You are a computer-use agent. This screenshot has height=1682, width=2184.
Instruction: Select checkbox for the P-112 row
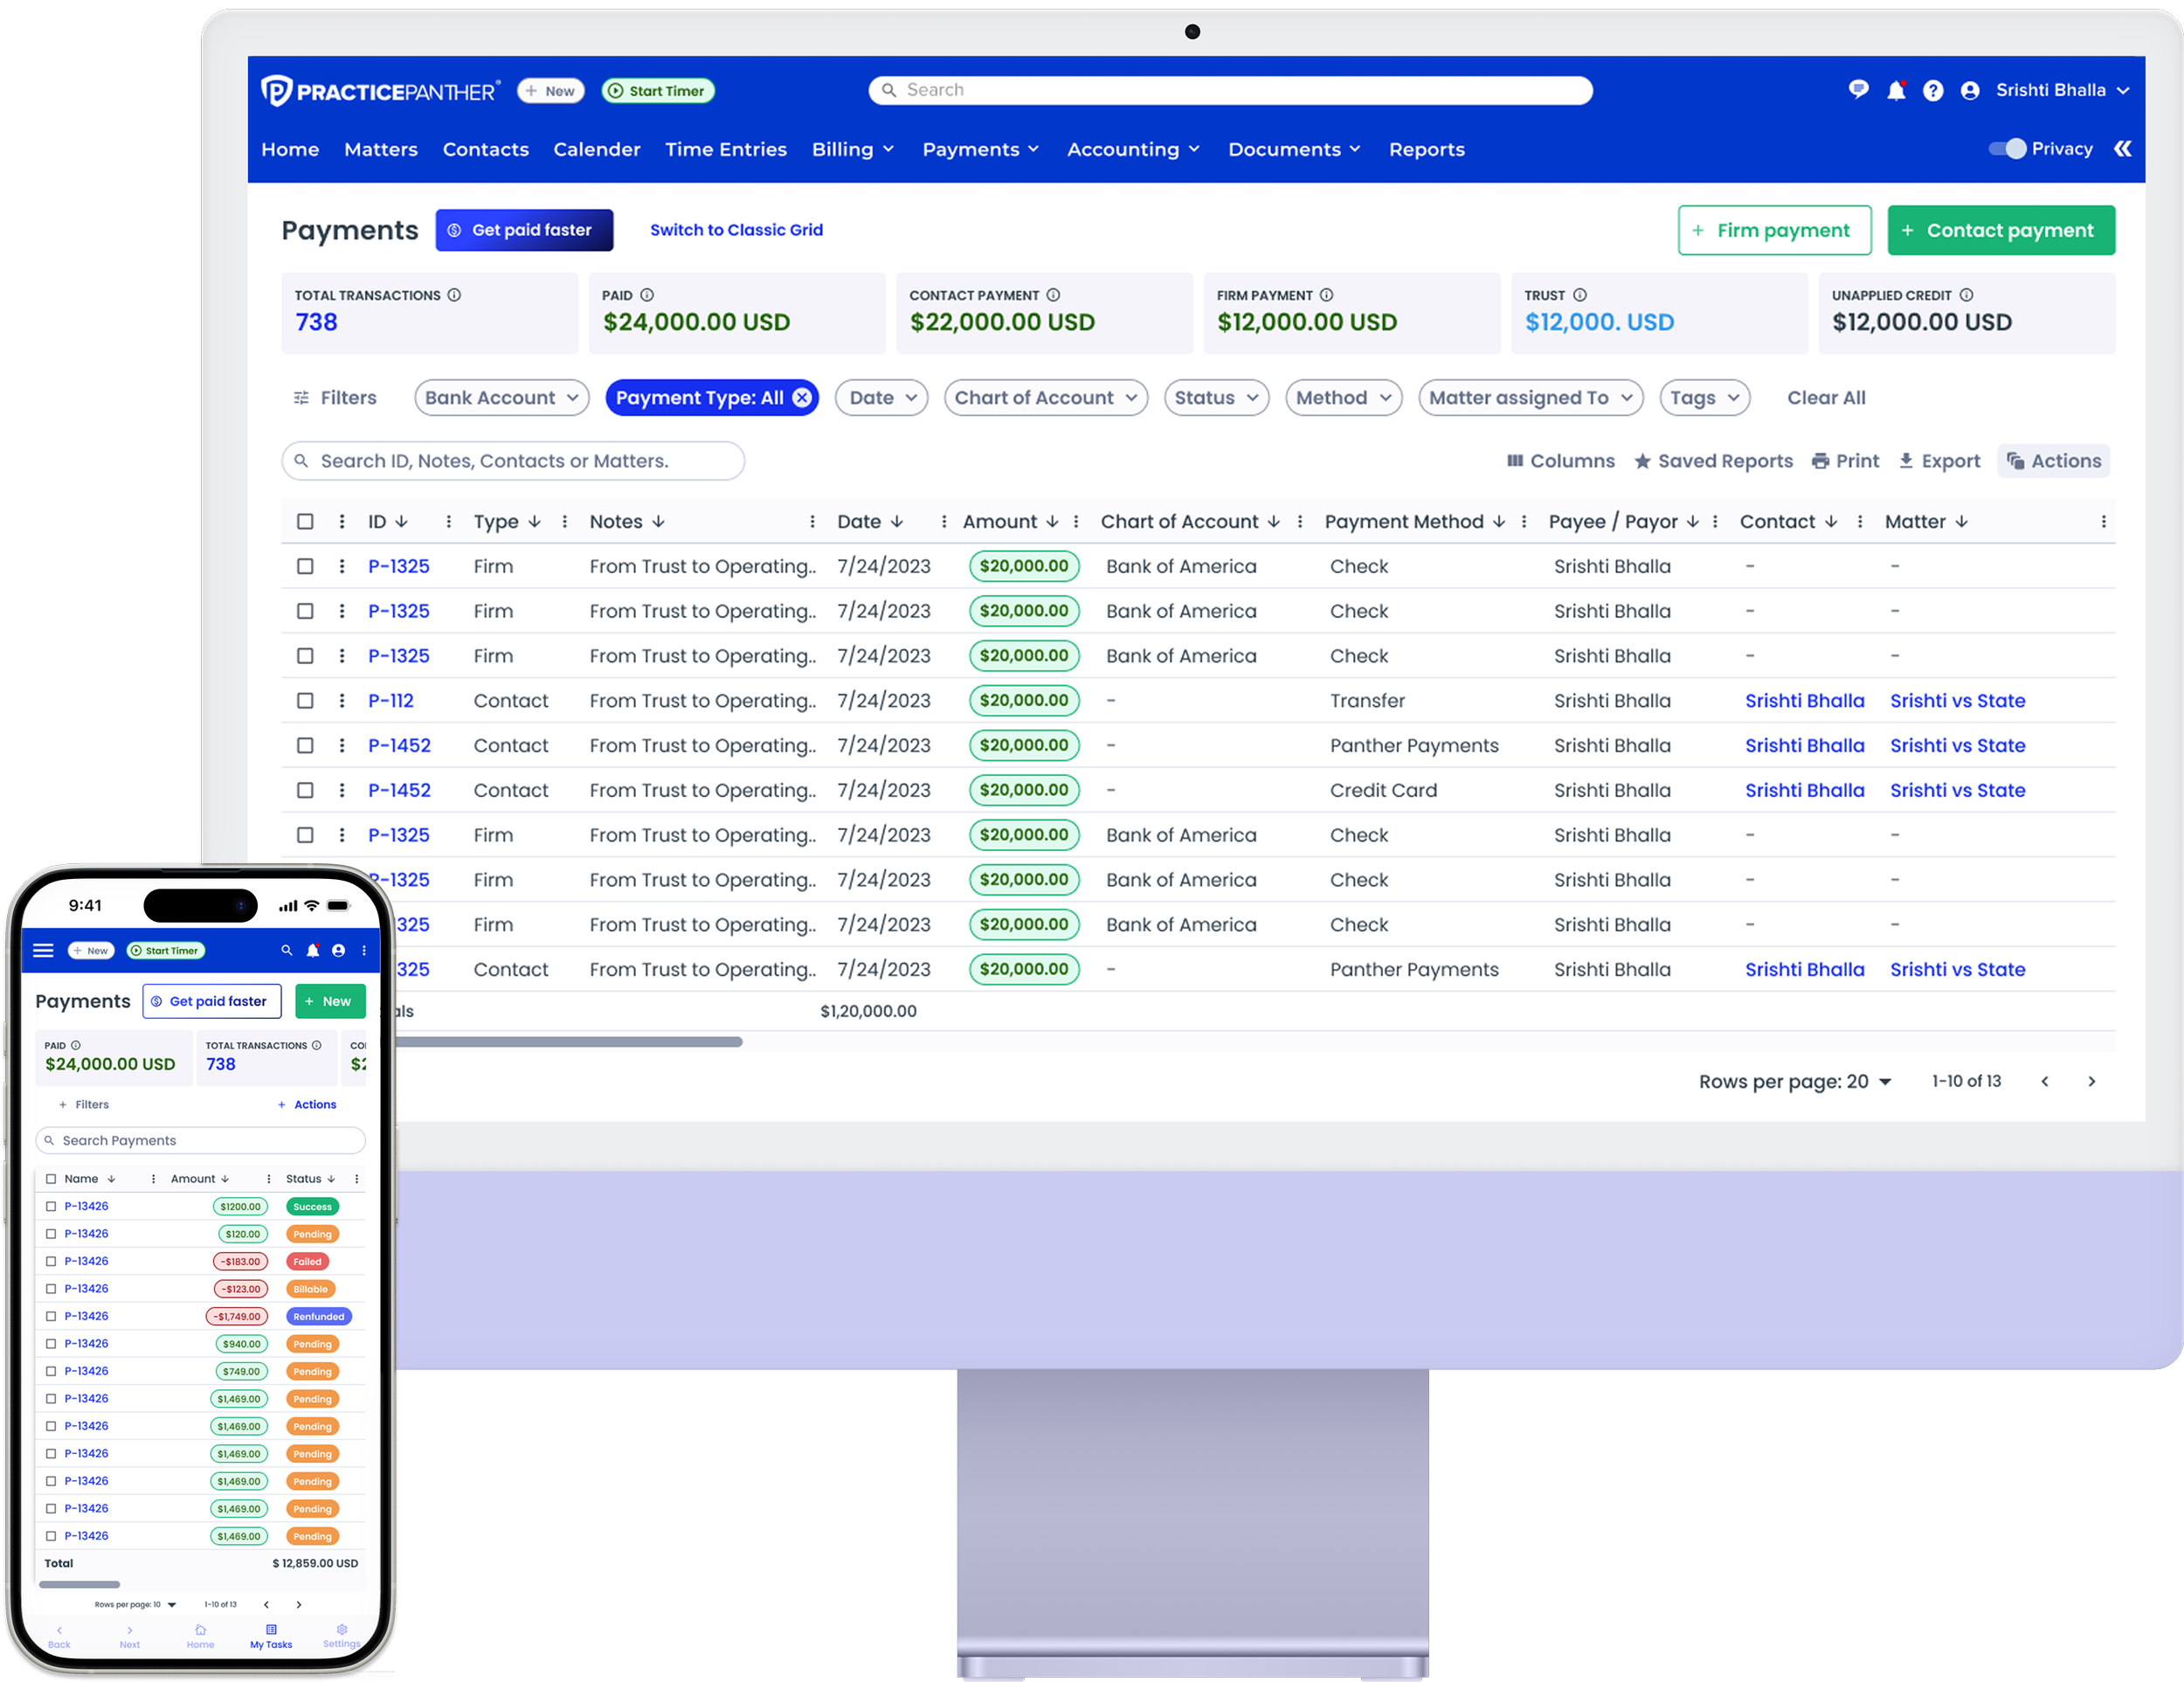tap(305, 701)
